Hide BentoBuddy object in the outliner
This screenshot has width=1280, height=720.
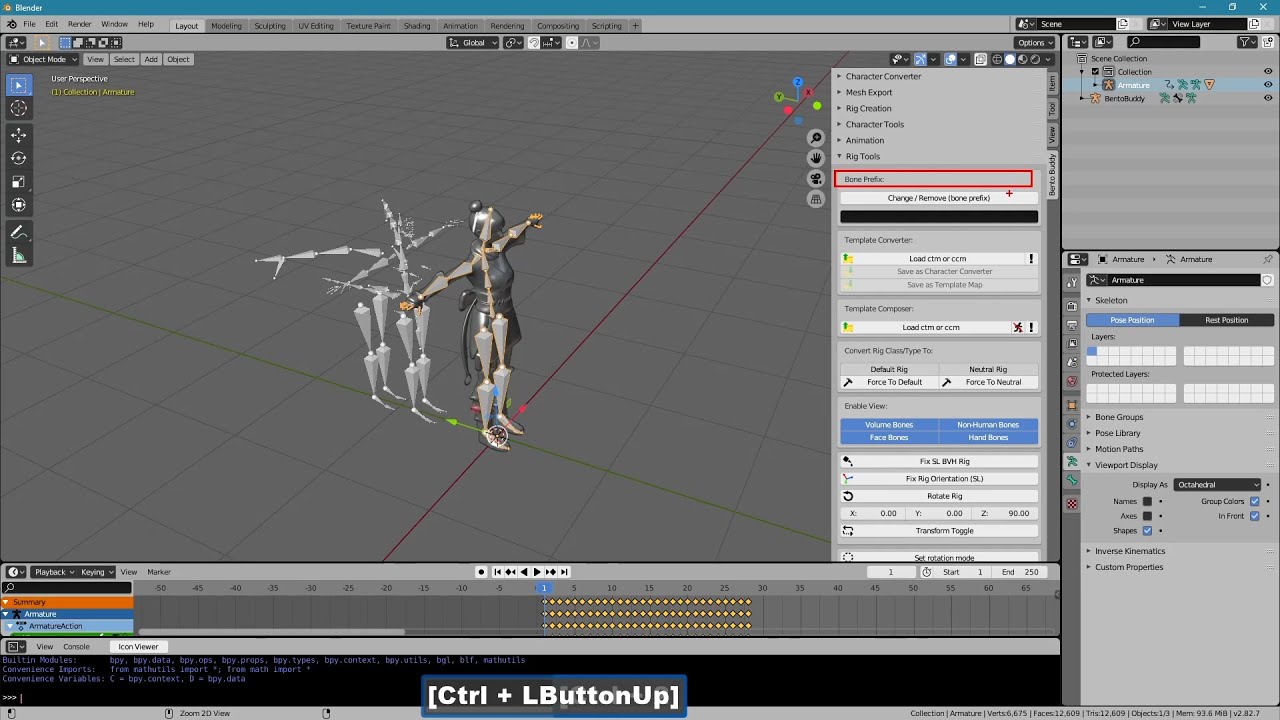tap(1269, 98)
